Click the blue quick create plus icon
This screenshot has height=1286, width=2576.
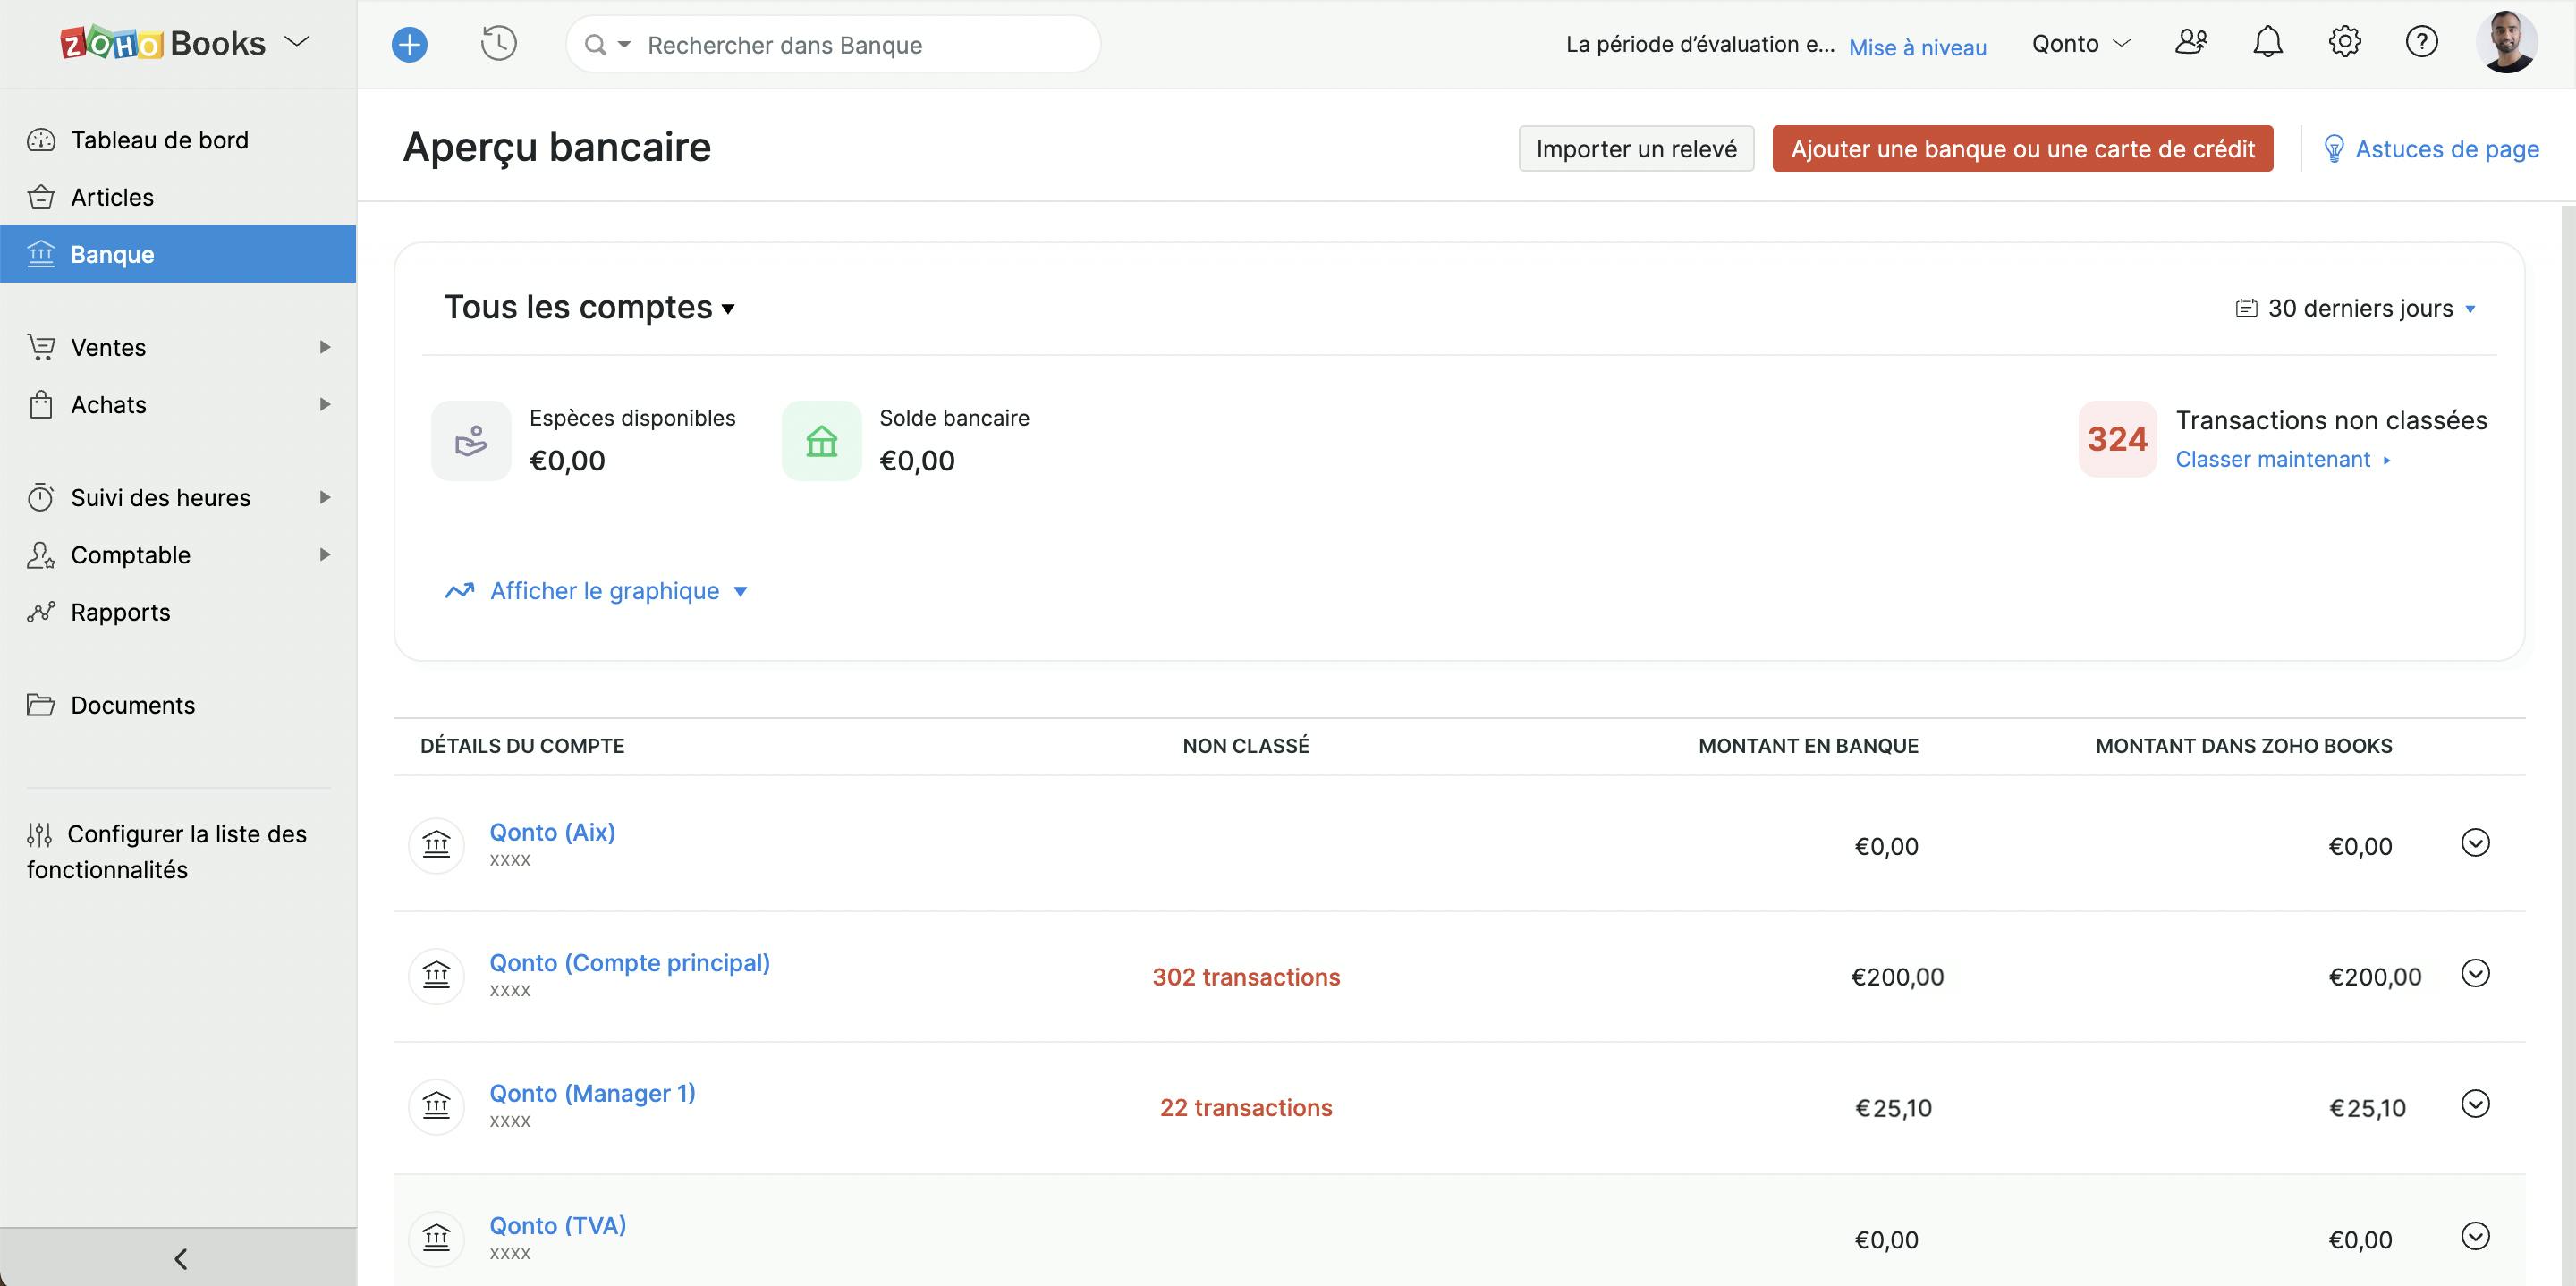(x=409, y=45)
